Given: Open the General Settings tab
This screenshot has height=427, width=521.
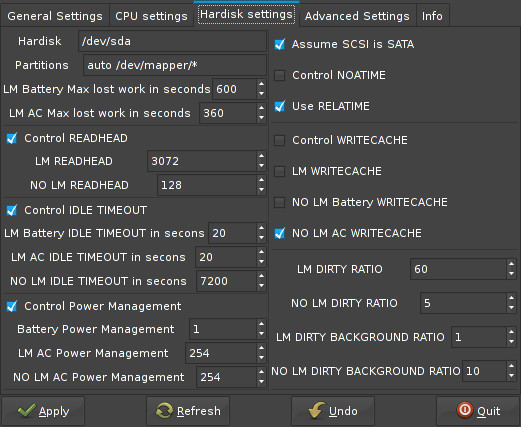Looking at the screenshot, I should [x=55, y=16].
